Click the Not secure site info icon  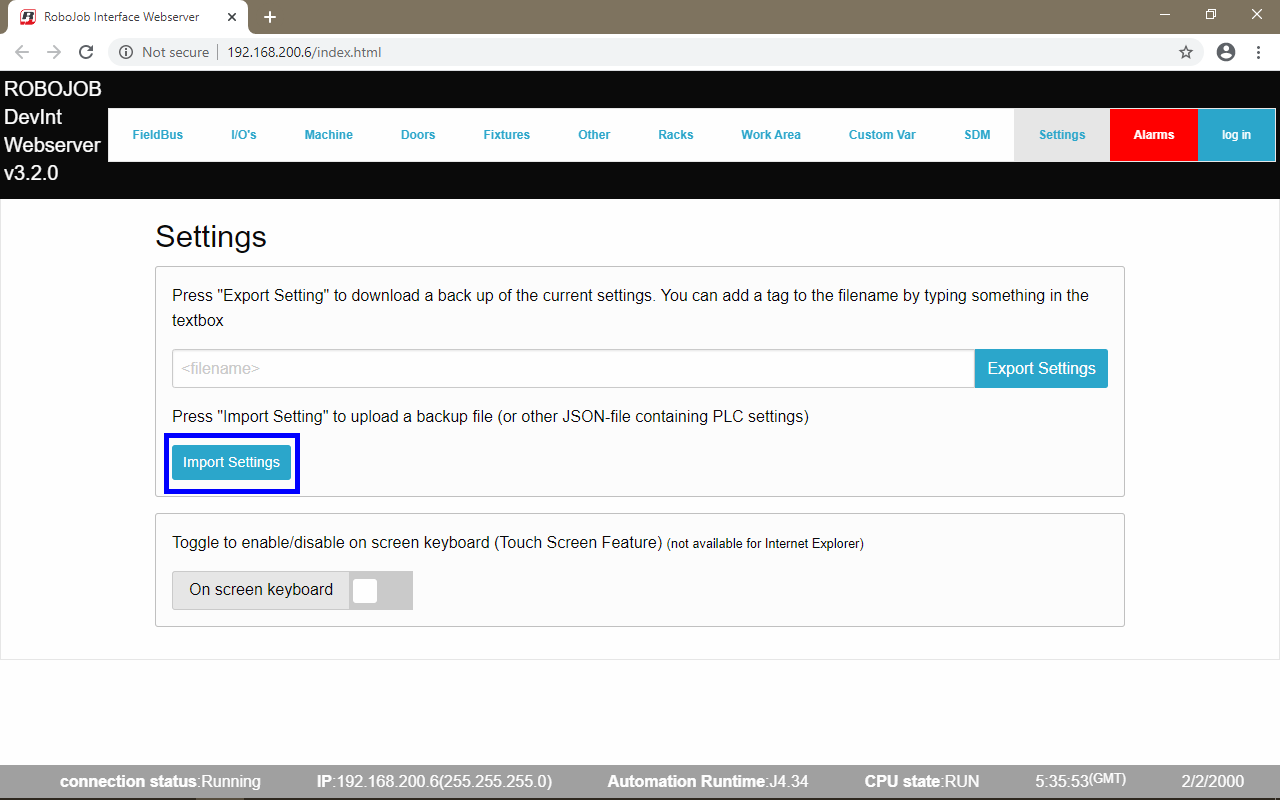point(126,52)
